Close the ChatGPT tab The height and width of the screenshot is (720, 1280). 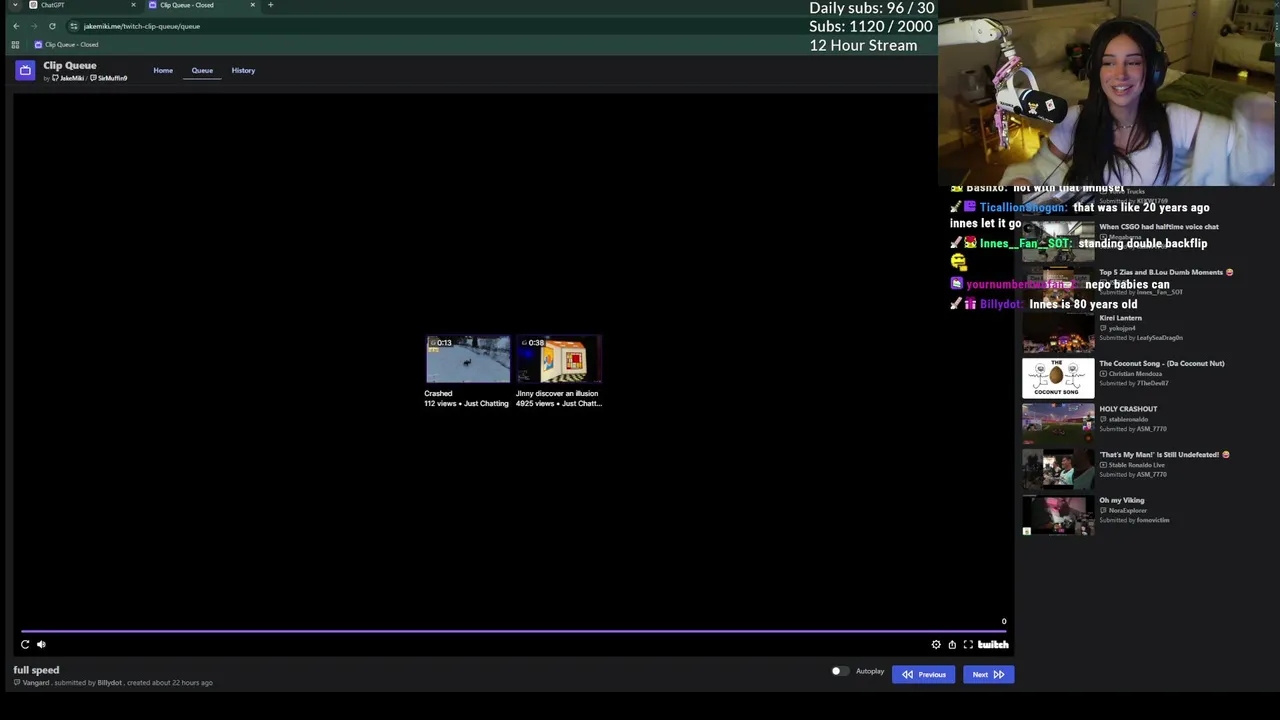[133, 5]
